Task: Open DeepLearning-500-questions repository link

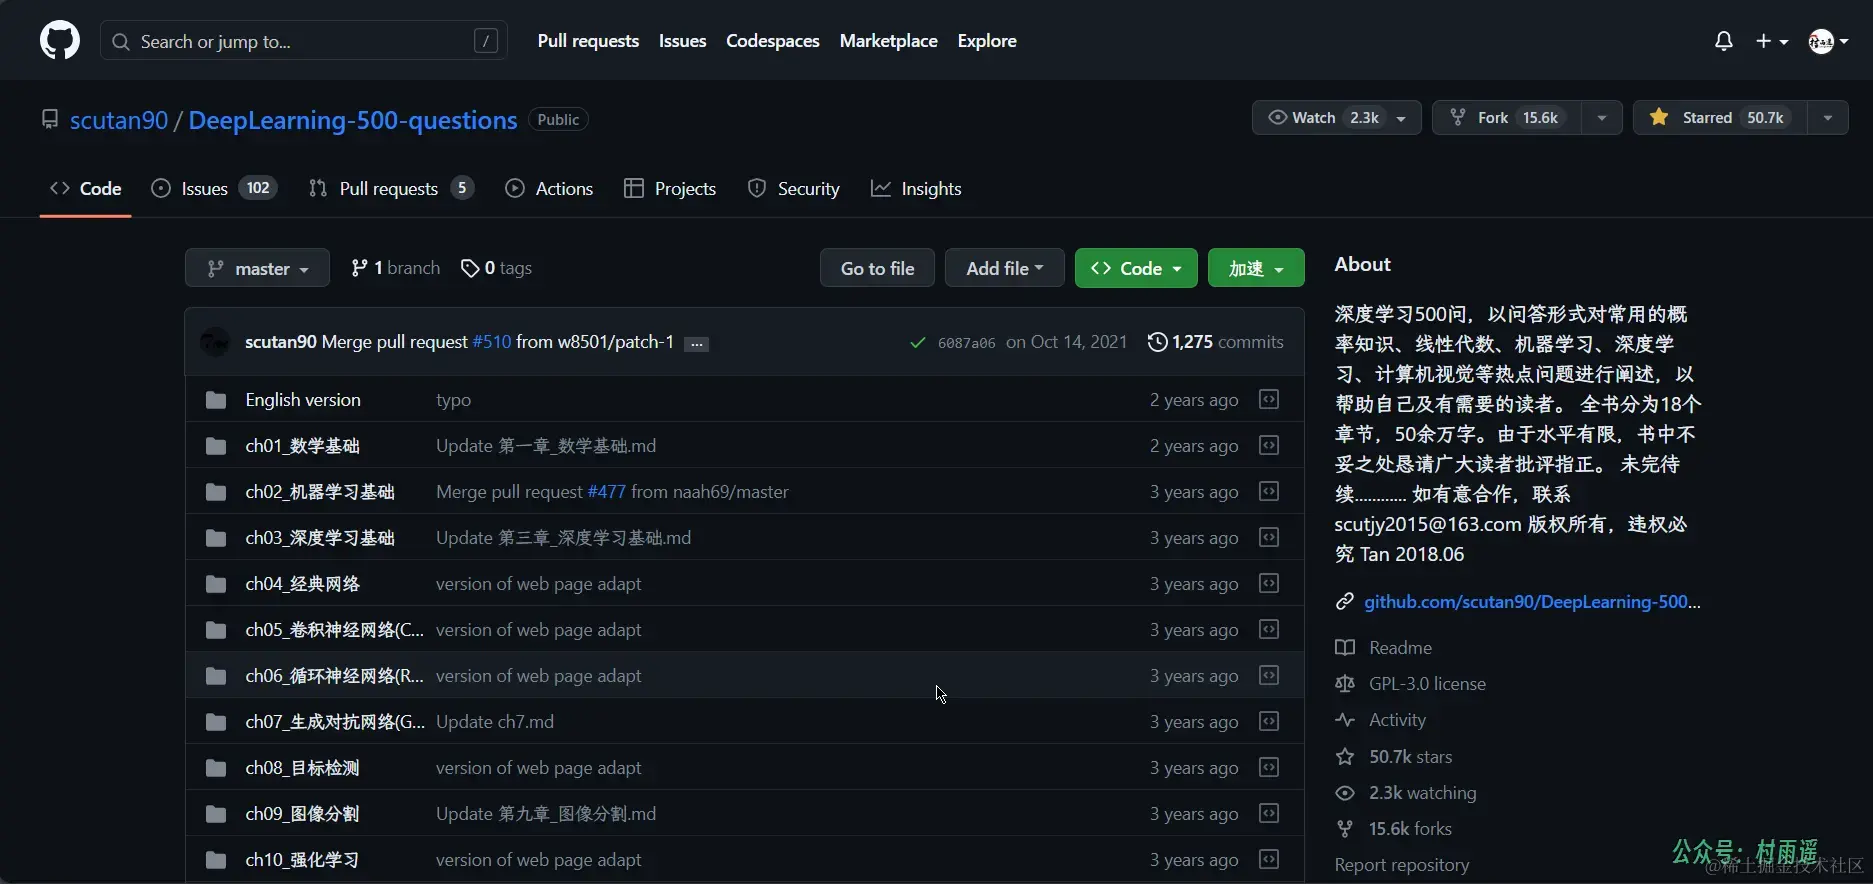Action: tap(353, 120)
